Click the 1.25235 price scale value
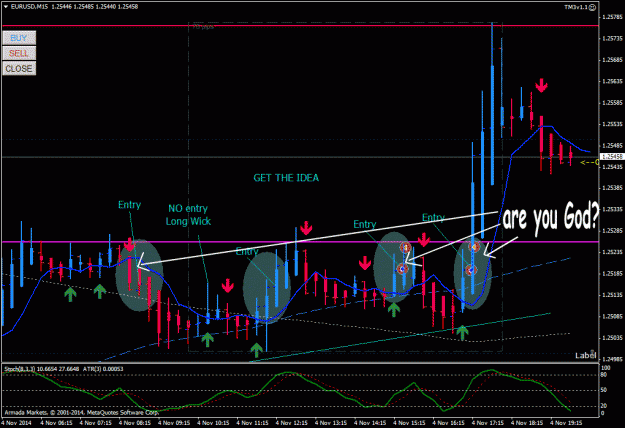The image size is (625, 428). [612, 252]
